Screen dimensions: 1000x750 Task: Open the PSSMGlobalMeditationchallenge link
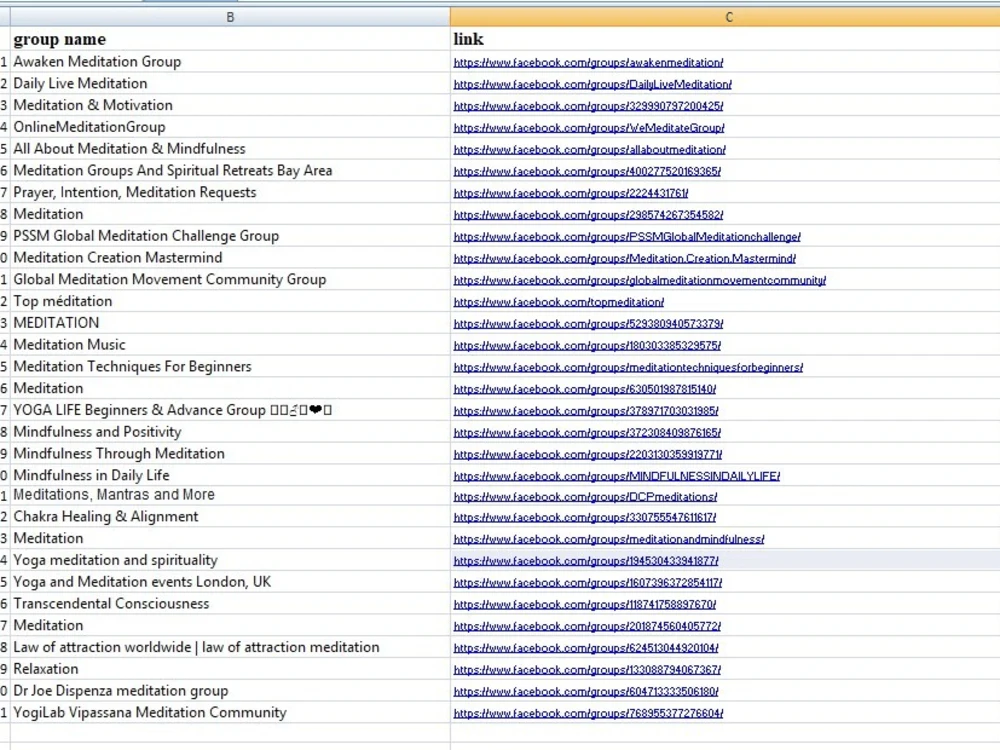click(x=627, y=237)
